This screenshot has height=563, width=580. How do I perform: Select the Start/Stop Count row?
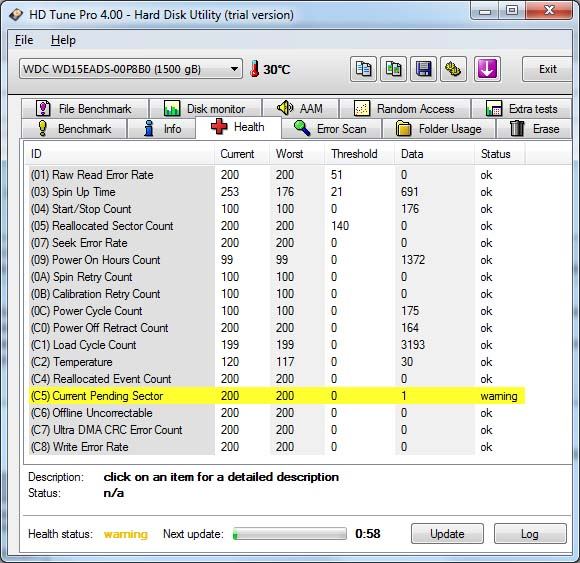[277, 209]
